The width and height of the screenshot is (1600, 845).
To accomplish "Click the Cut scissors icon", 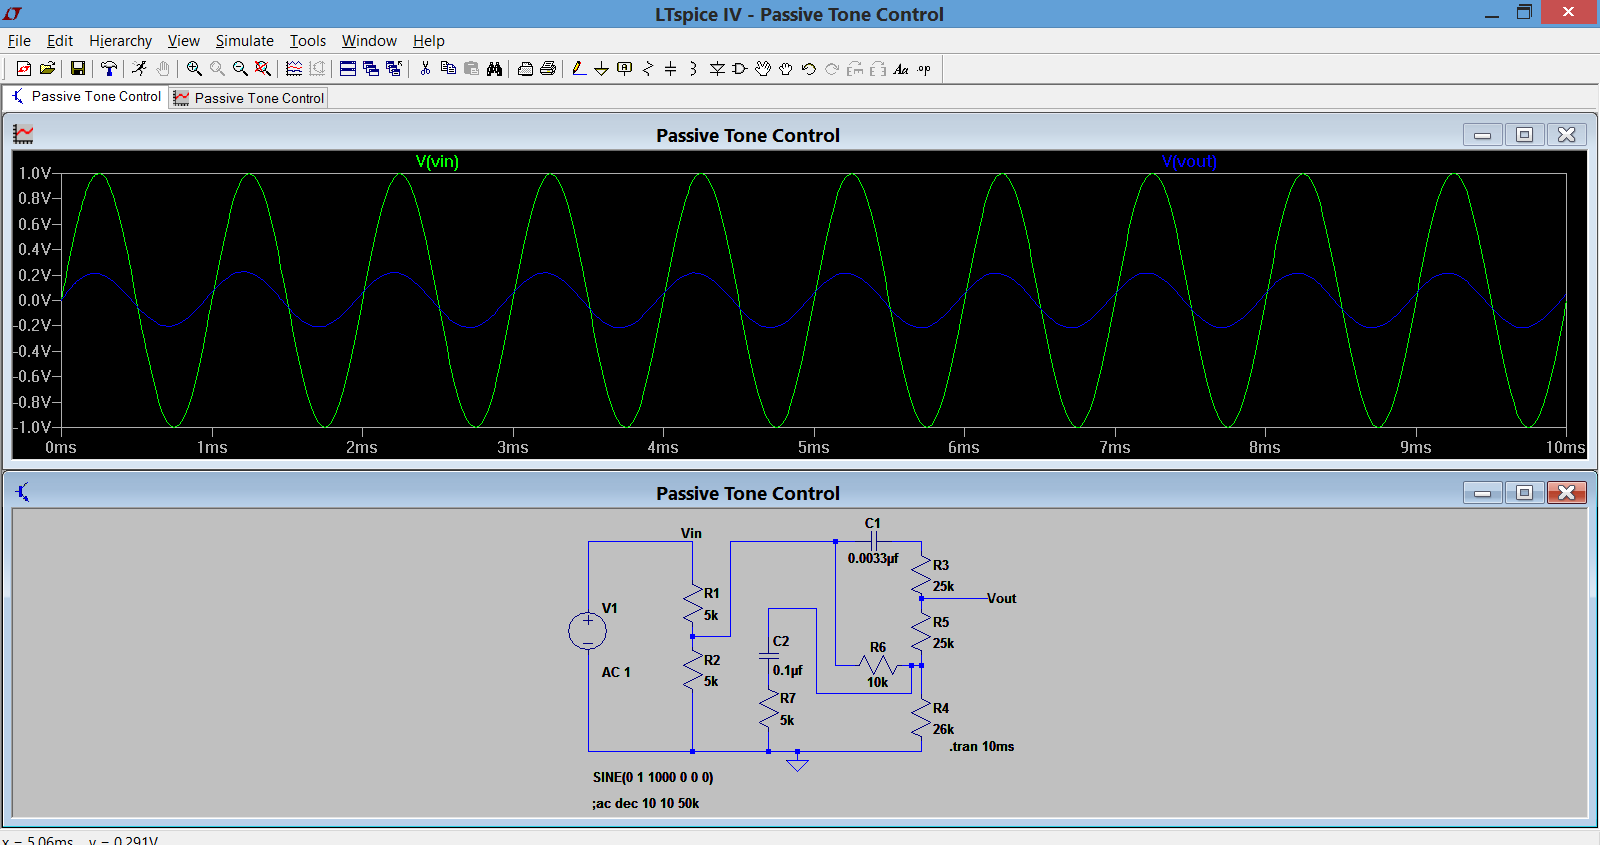I will [425, 68].
